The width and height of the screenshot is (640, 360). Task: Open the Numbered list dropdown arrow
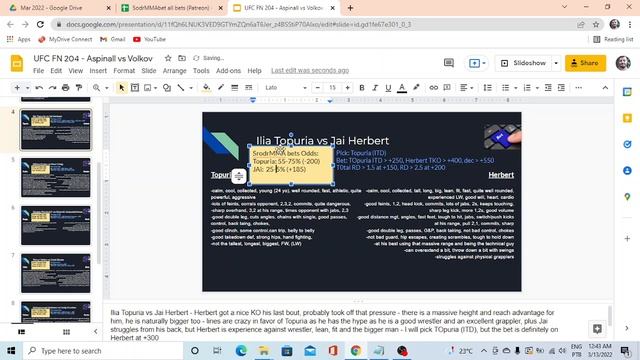pyautogui.click(x=537, y=88)
